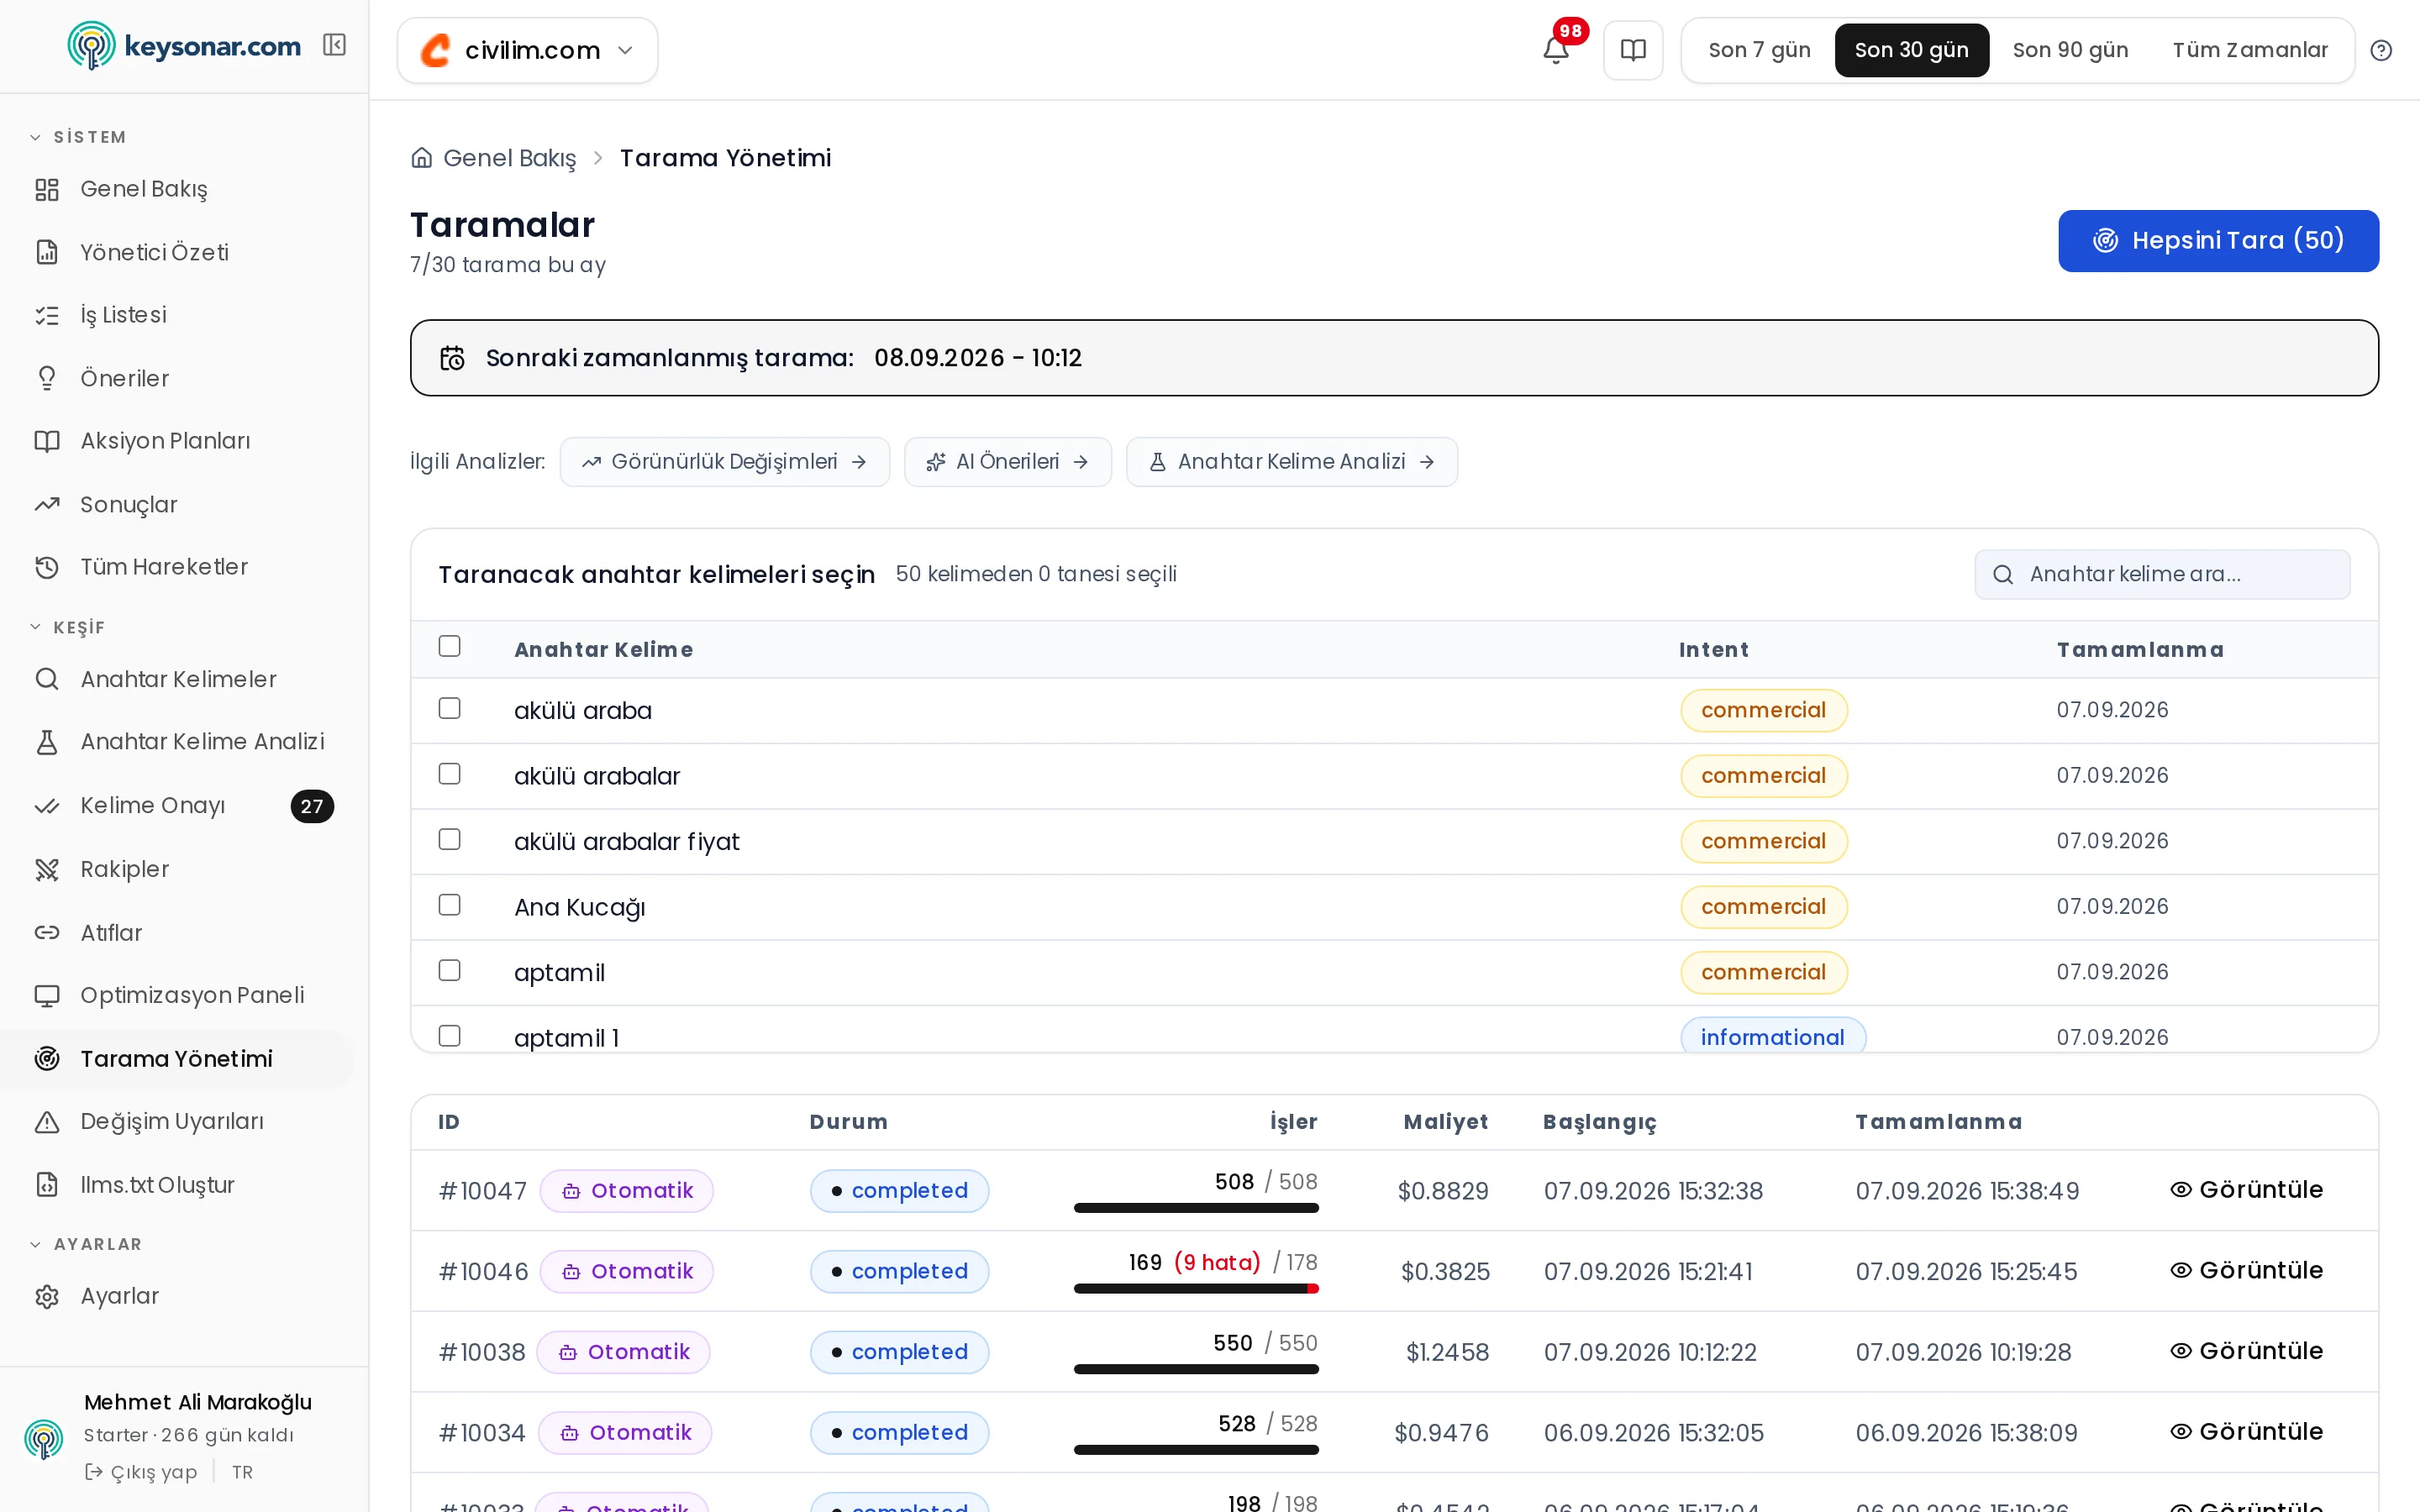Toggle the select-all keywords checkbox

tap(450, 646)
